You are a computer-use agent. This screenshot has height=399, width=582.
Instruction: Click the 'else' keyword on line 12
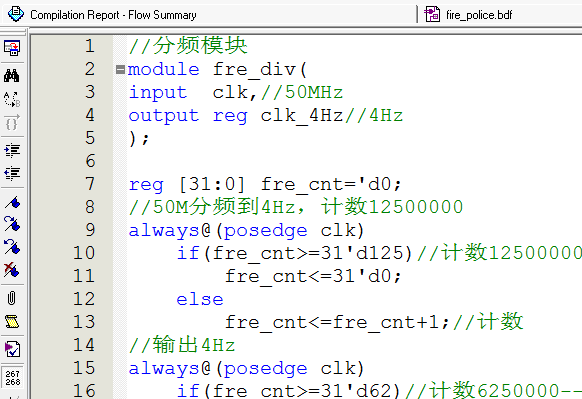pos(200,299)
